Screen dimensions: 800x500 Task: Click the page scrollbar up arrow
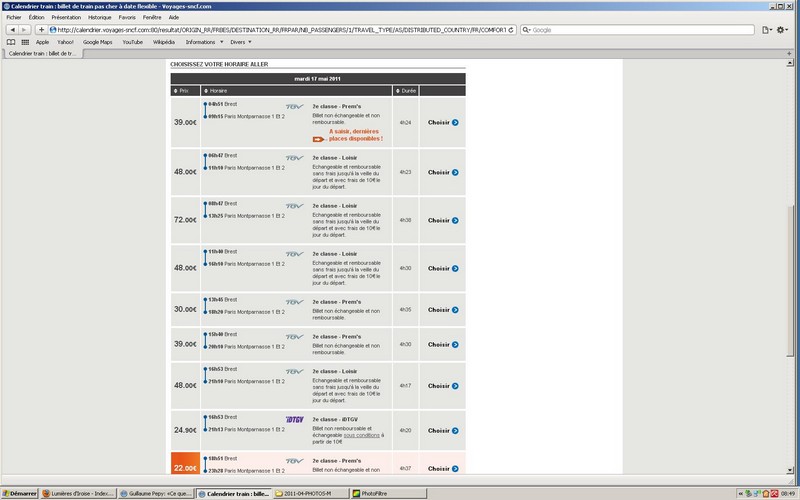click(790, 63)
